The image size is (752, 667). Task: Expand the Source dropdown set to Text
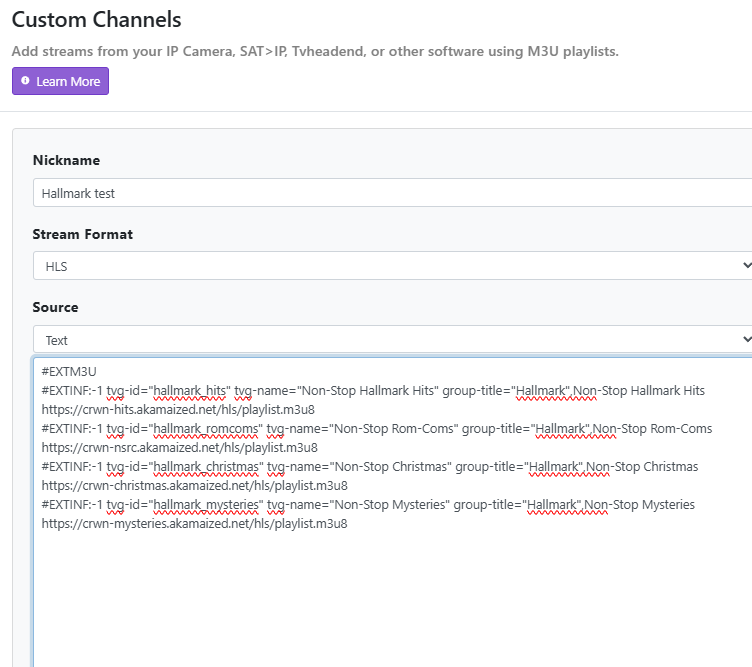390,340
